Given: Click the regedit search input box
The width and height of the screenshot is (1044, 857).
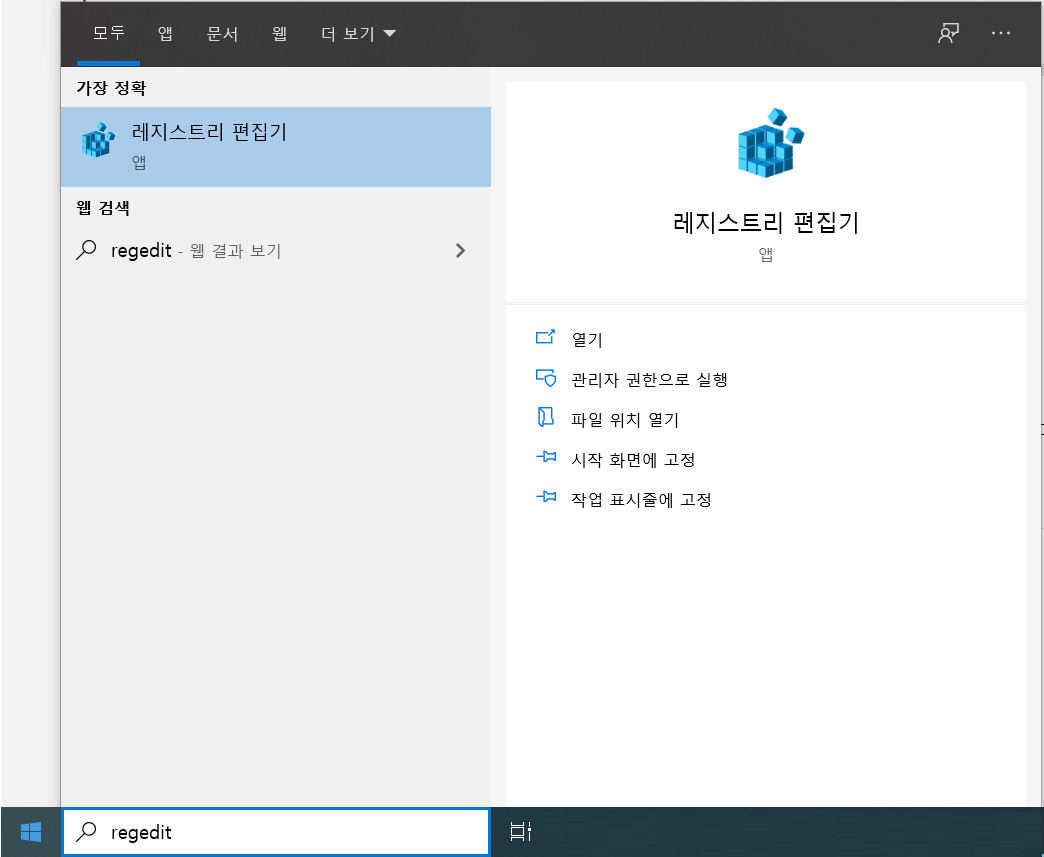Looking at the screenshot, I should (x=290, y=832).
